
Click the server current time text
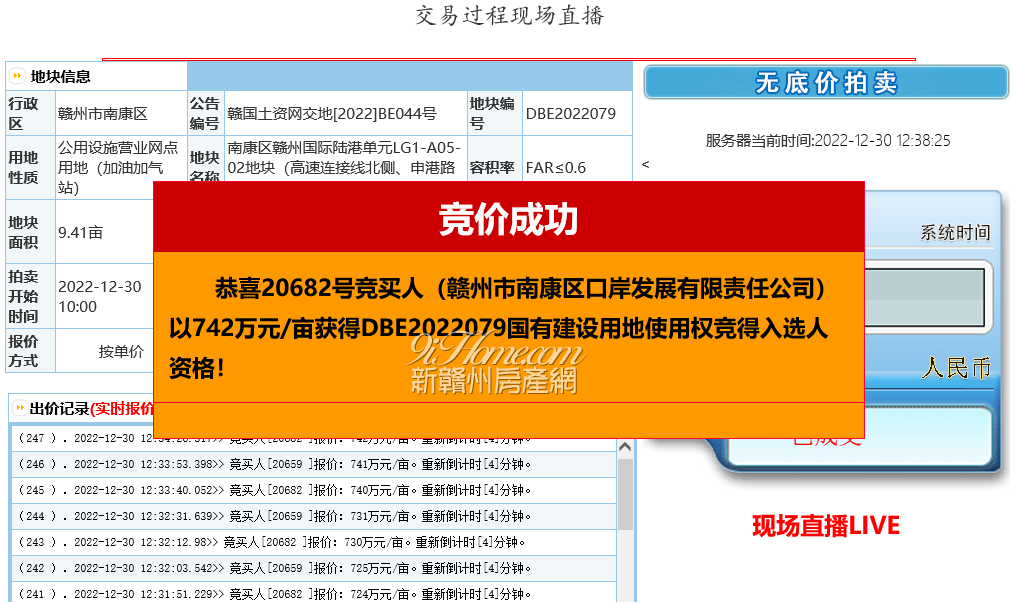coord(828,140)
